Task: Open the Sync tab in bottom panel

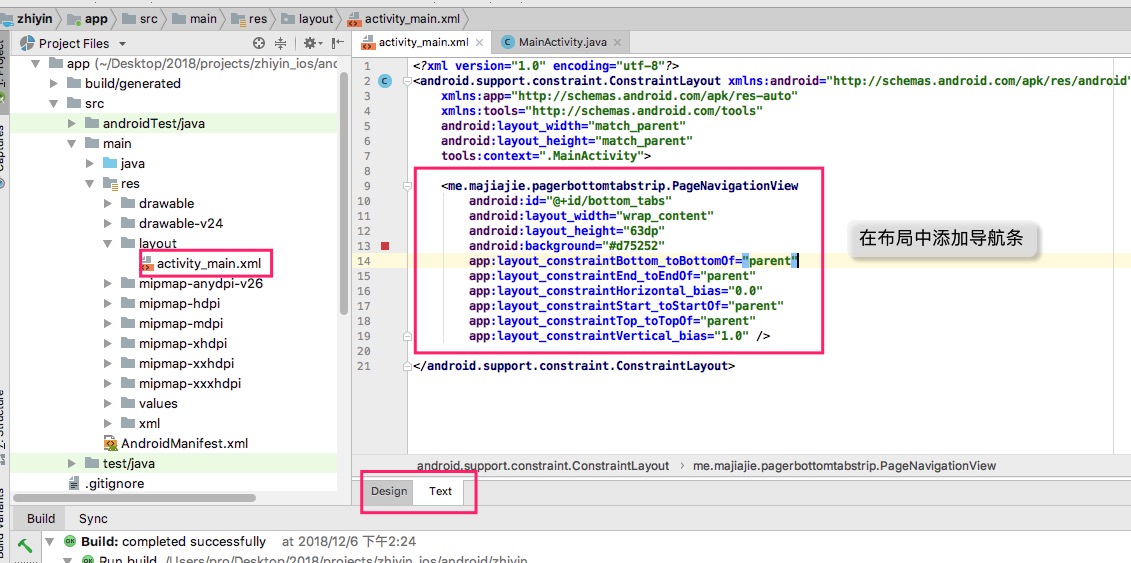Action: 93,518
